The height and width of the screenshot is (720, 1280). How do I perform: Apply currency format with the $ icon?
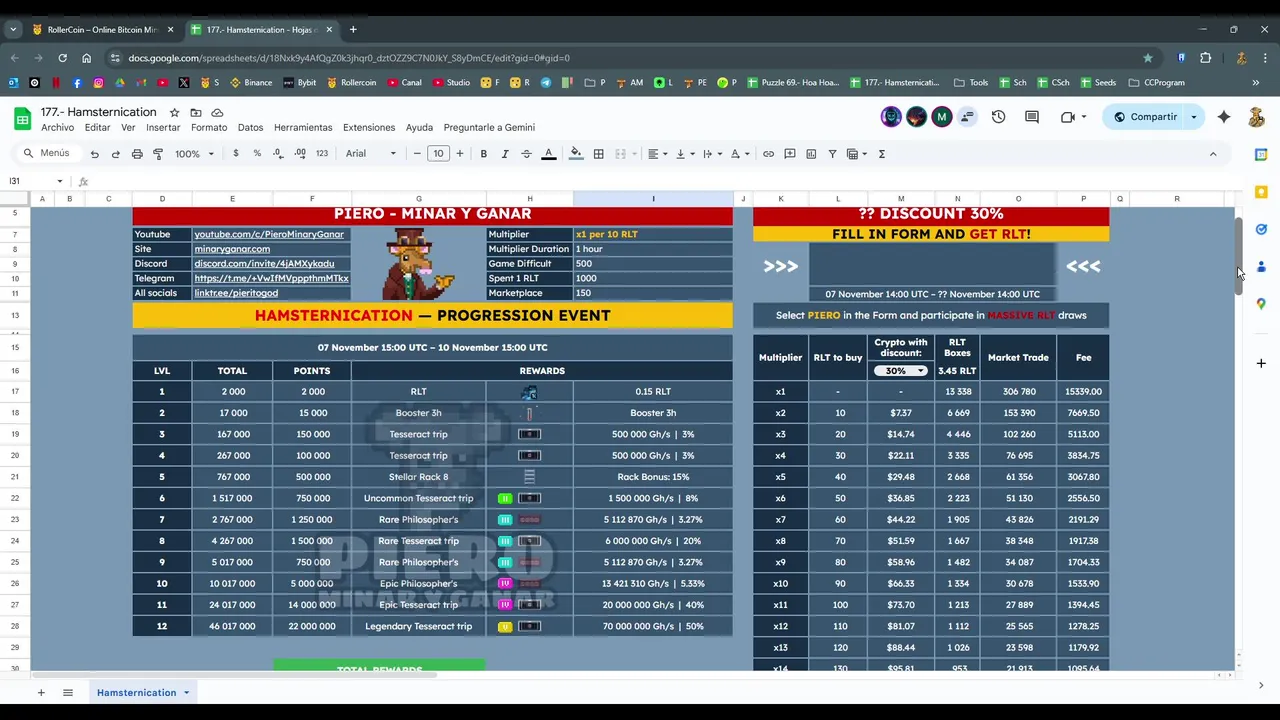[236, 154]
